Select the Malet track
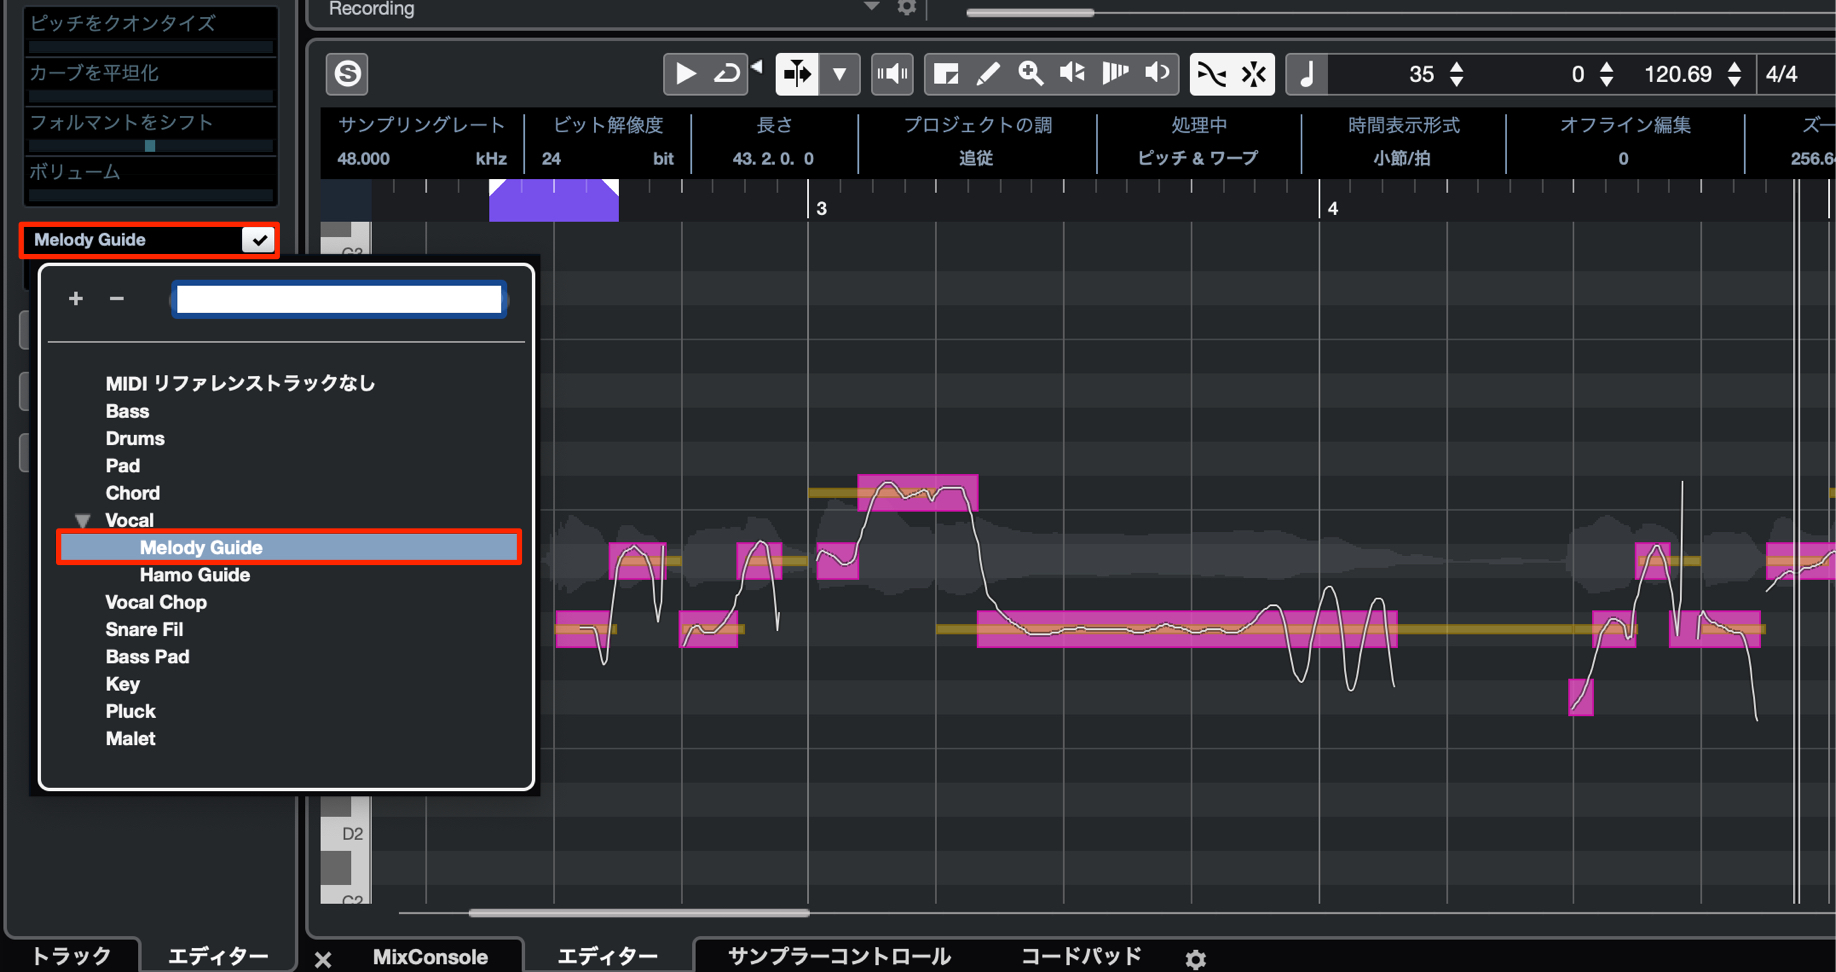 coord(130,739)
